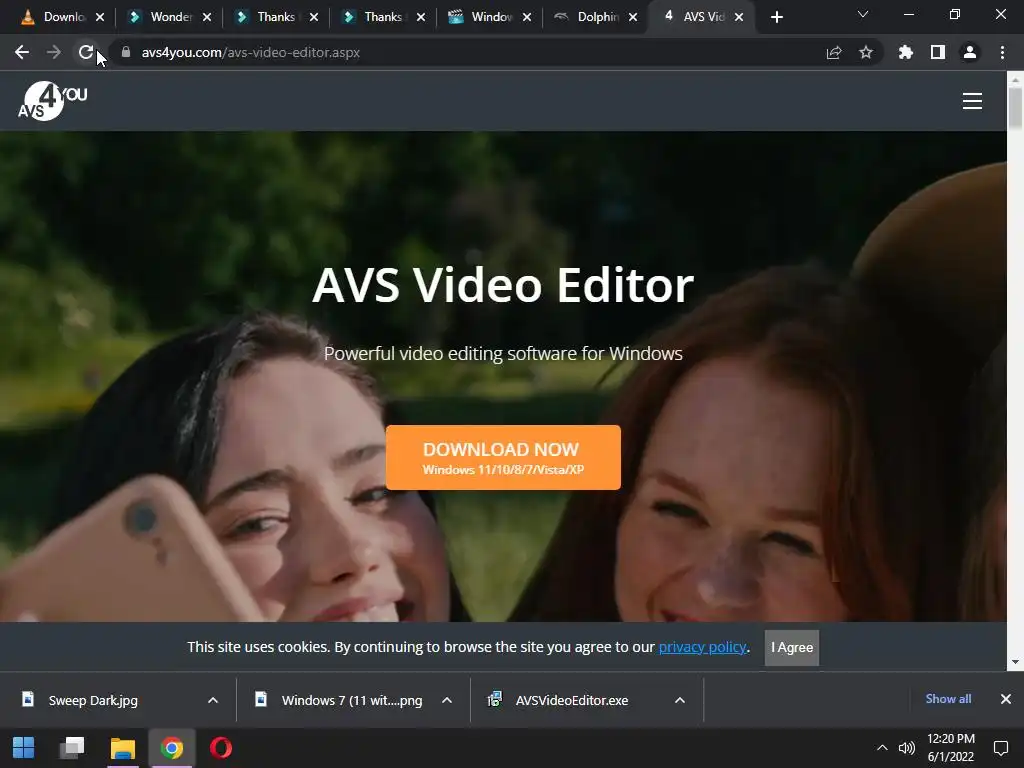Switch to the first Thanks tab

tap(269, 17)
